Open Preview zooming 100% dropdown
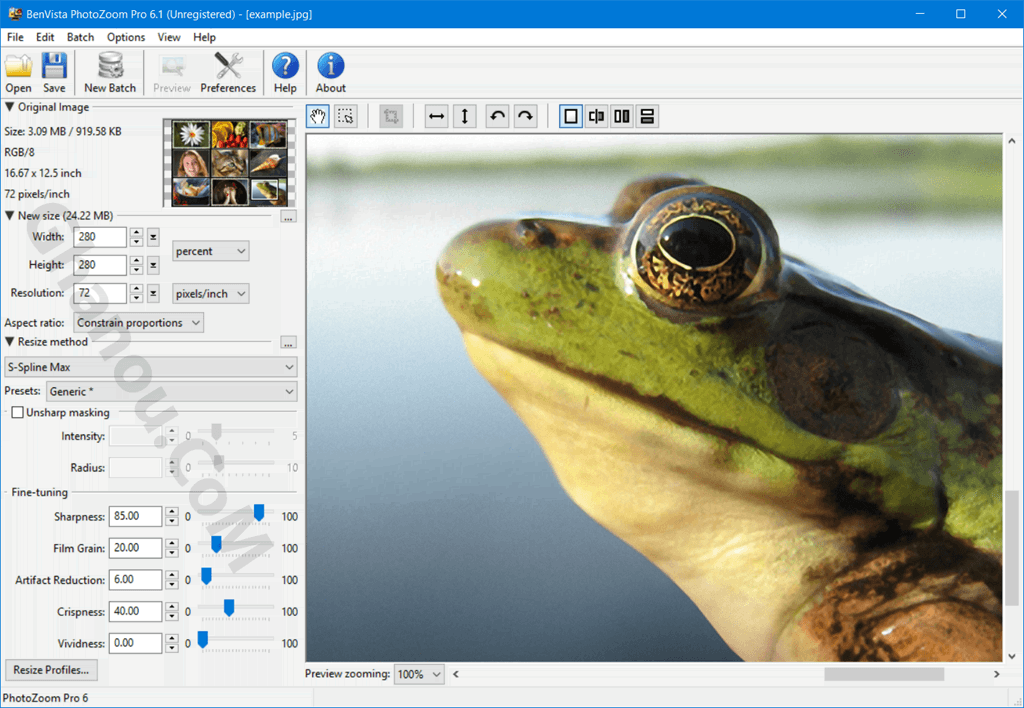 click(x=419, y=674)
